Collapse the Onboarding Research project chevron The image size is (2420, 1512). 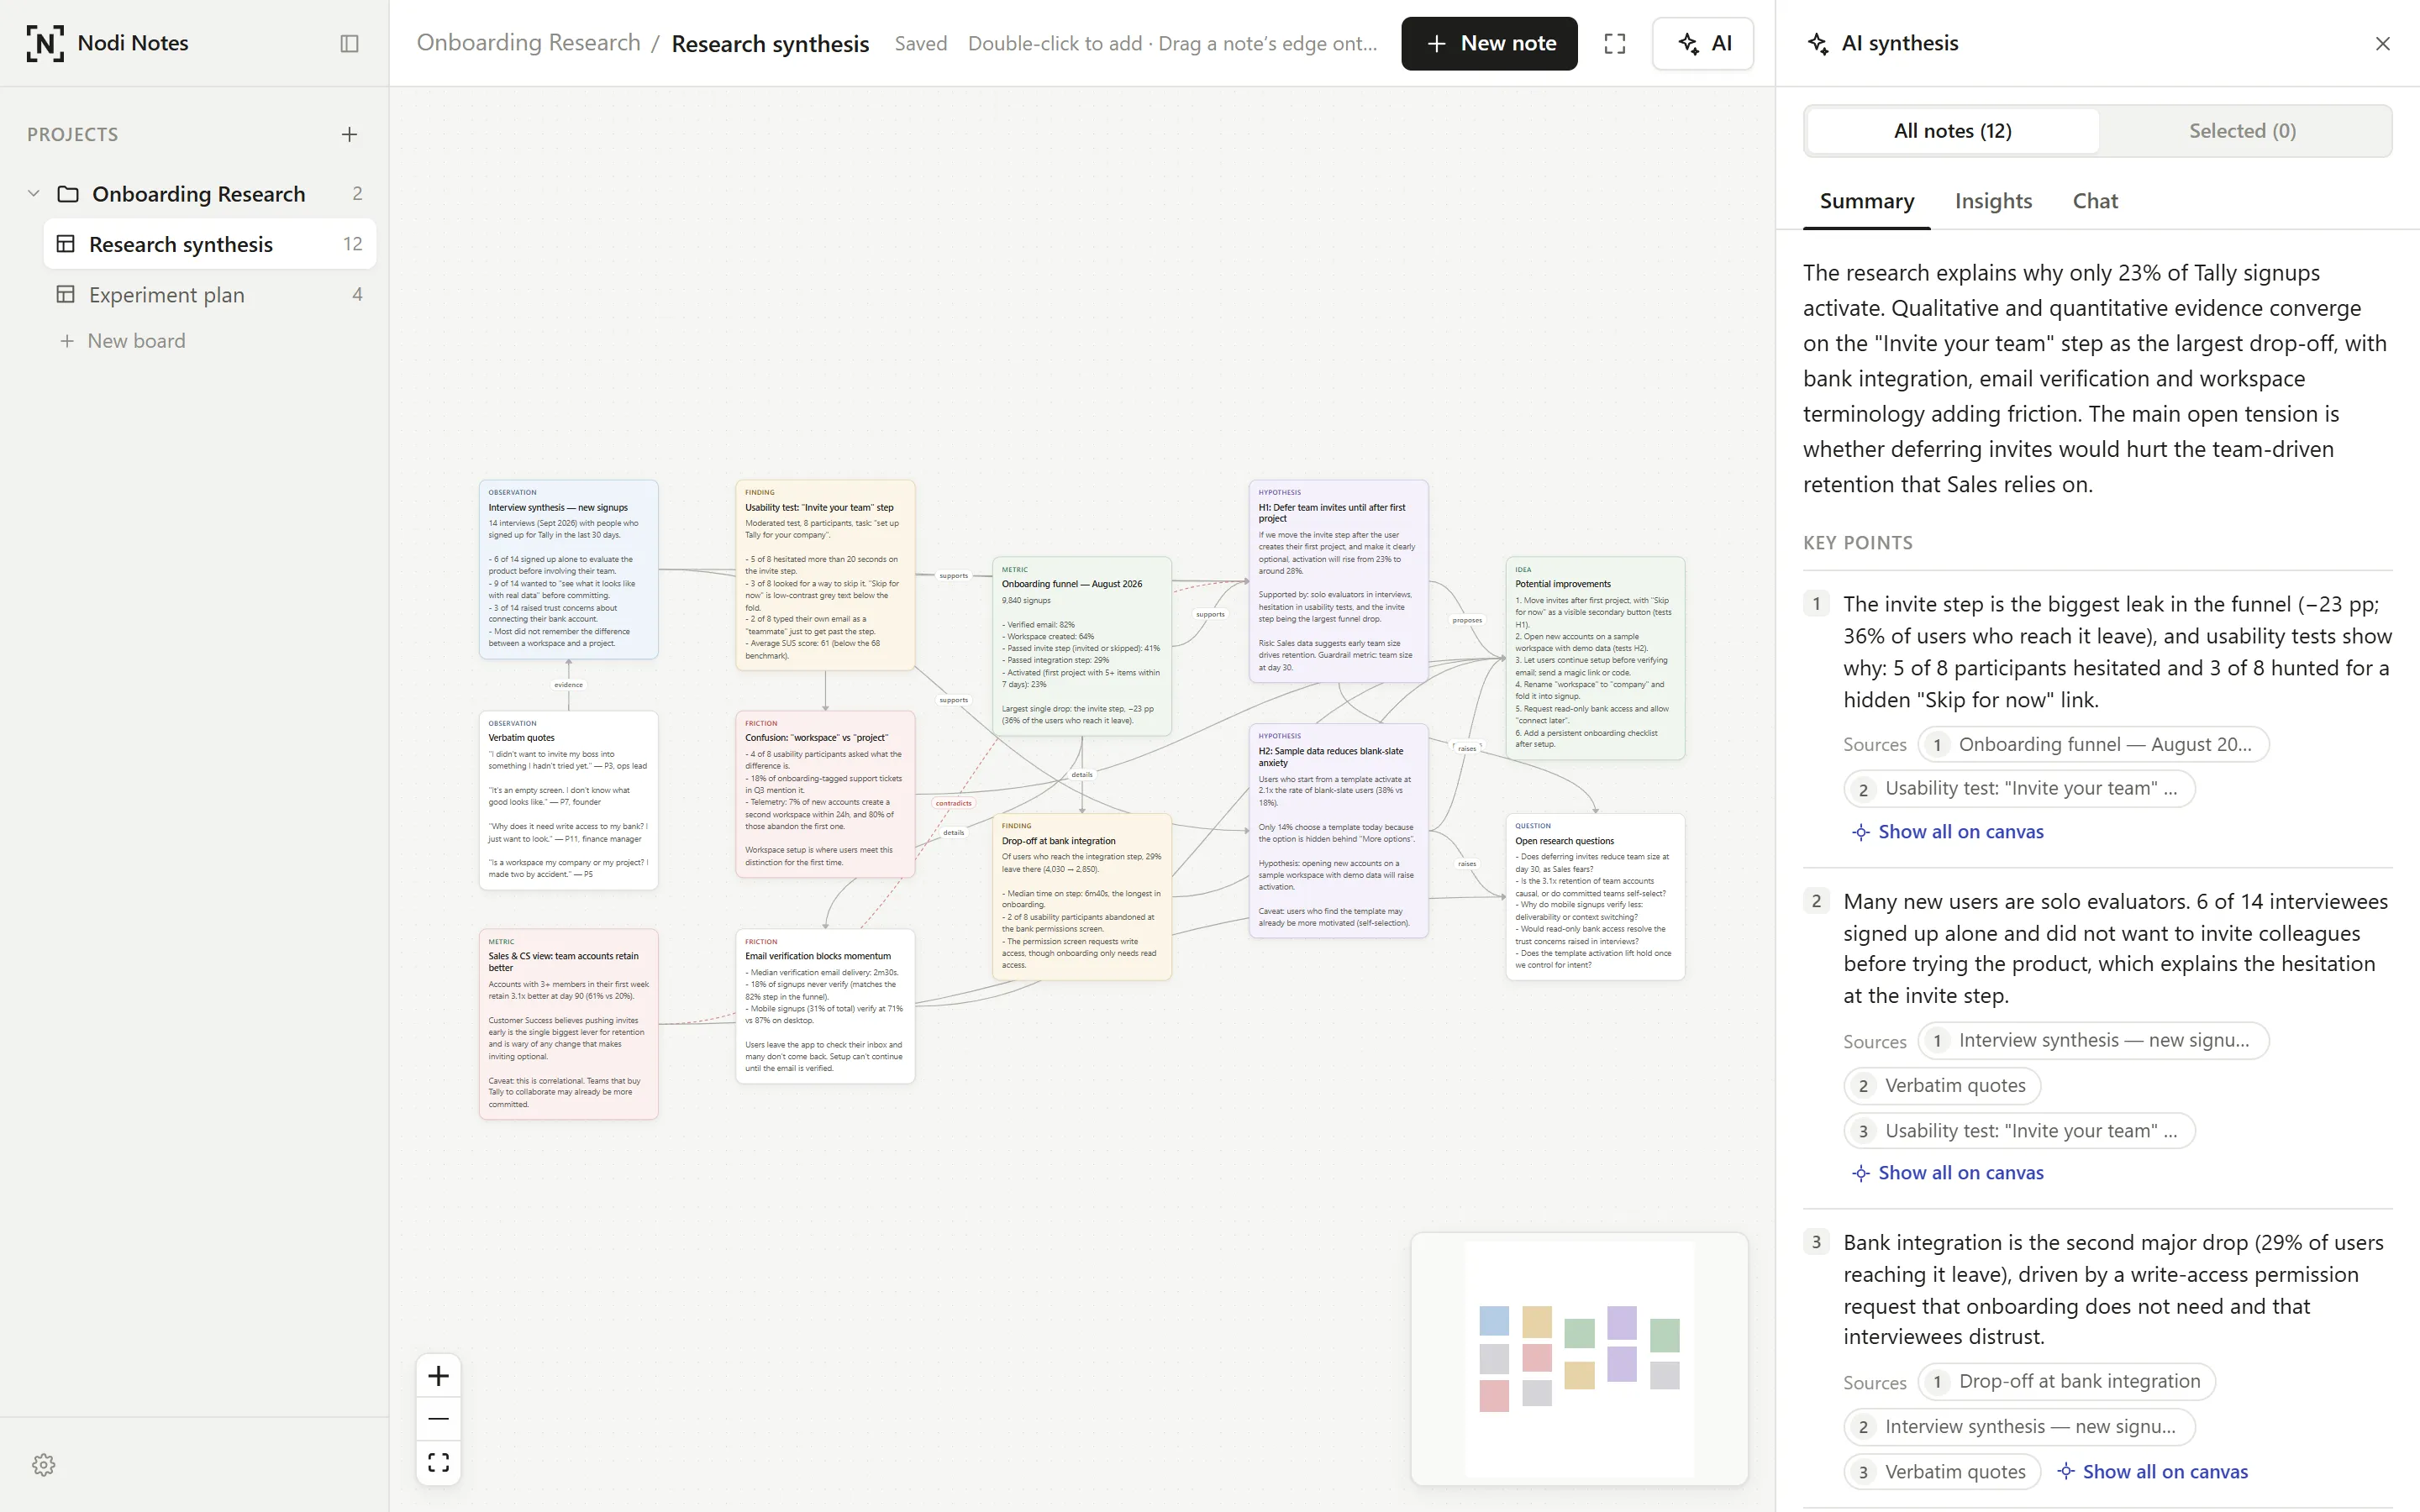[x=33, y=193]
